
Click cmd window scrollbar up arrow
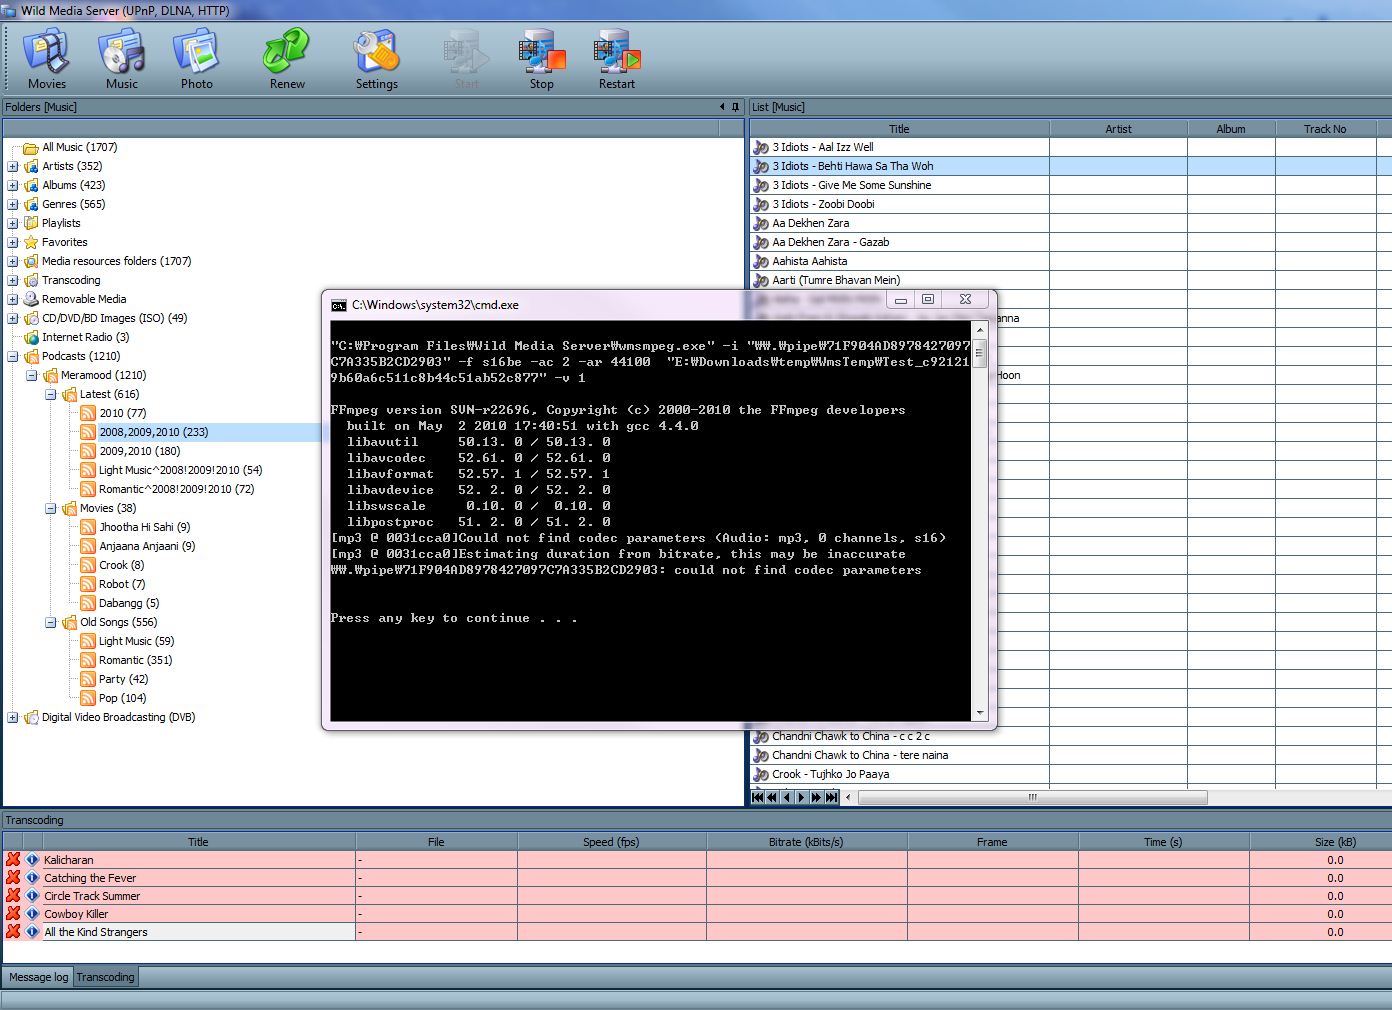[980, 329]
